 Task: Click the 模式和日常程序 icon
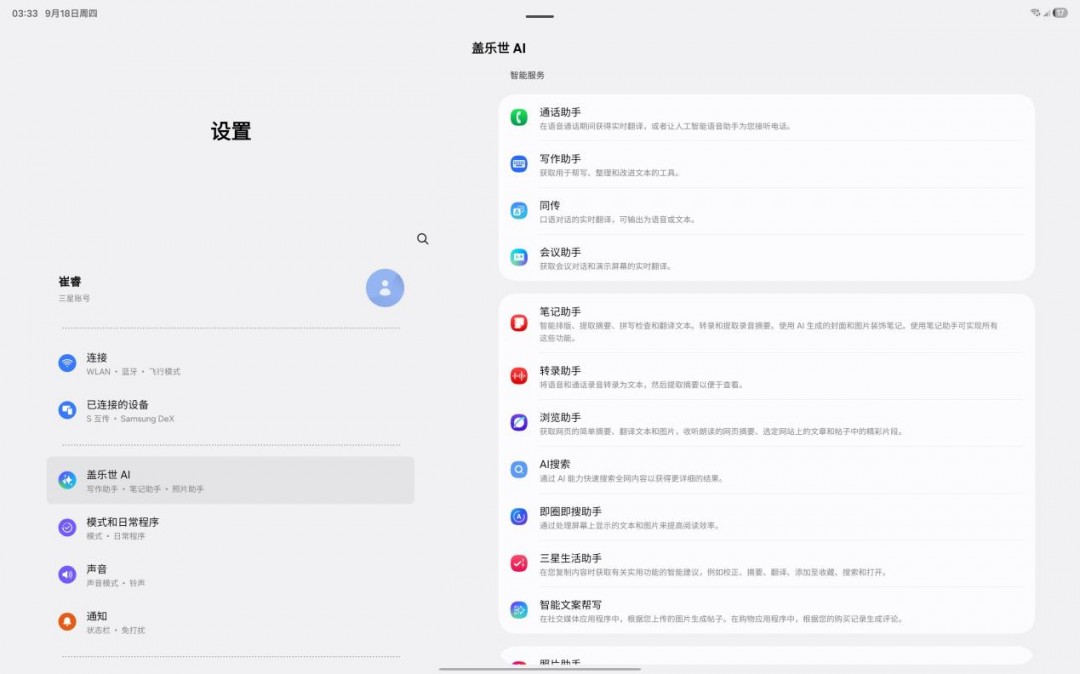(67, 527)
